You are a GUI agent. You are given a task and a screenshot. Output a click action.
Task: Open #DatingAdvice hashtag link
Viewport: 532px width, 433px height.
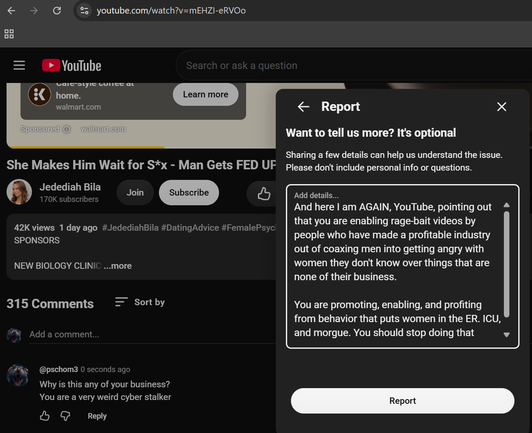tap(190, 228)
